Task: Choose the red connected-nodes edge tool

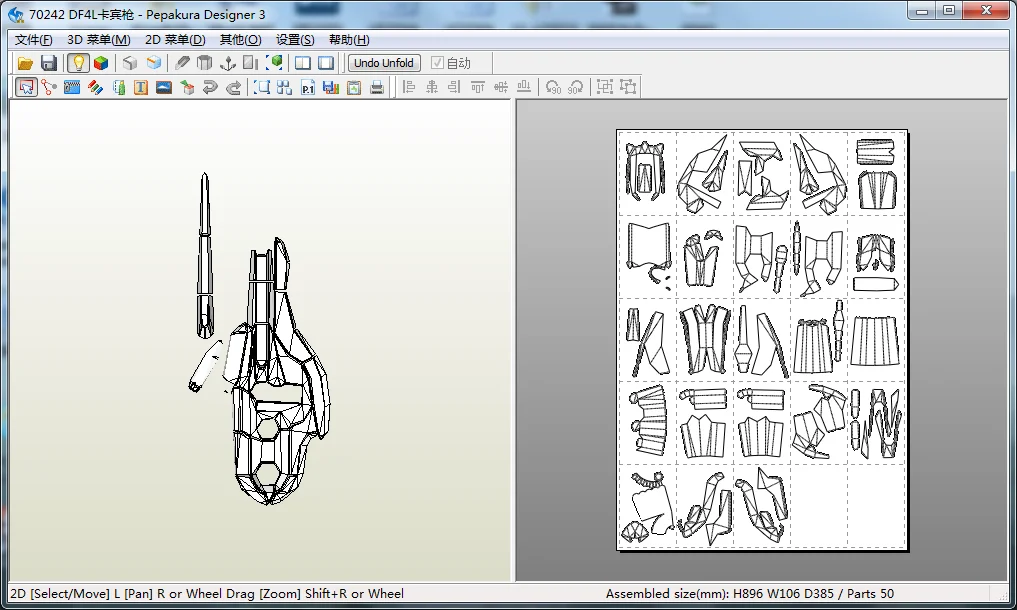Action: click(x=49, y=87)
